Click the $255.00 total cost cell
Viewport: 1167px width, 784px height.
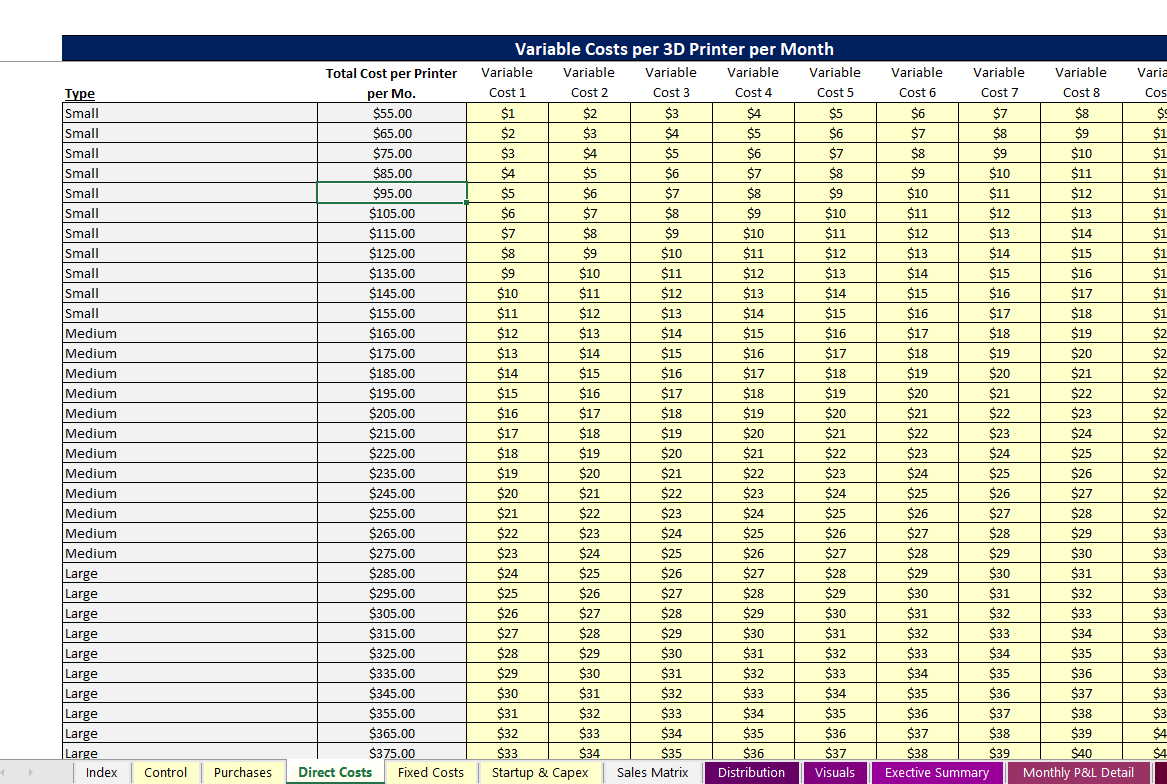click(392, 514)
